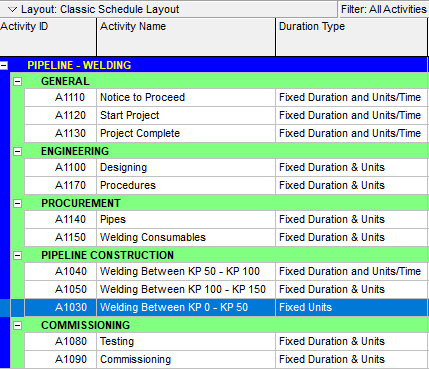429x371 pixels.
Task: Sort by the Duration Type column header
Action: (351, 37)
